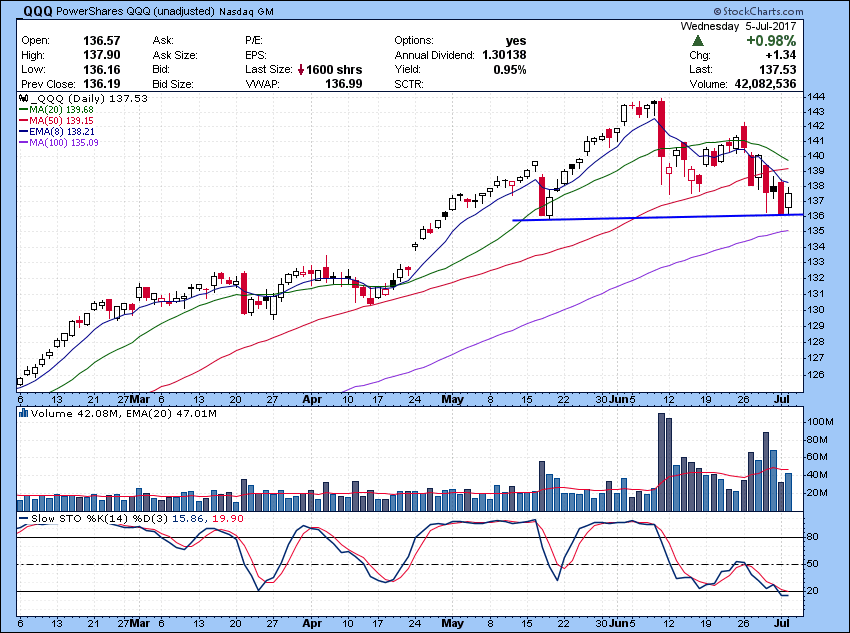850x633 pixels.
Task: Click the 80M label on the volume axis
Action: point(817,440)
